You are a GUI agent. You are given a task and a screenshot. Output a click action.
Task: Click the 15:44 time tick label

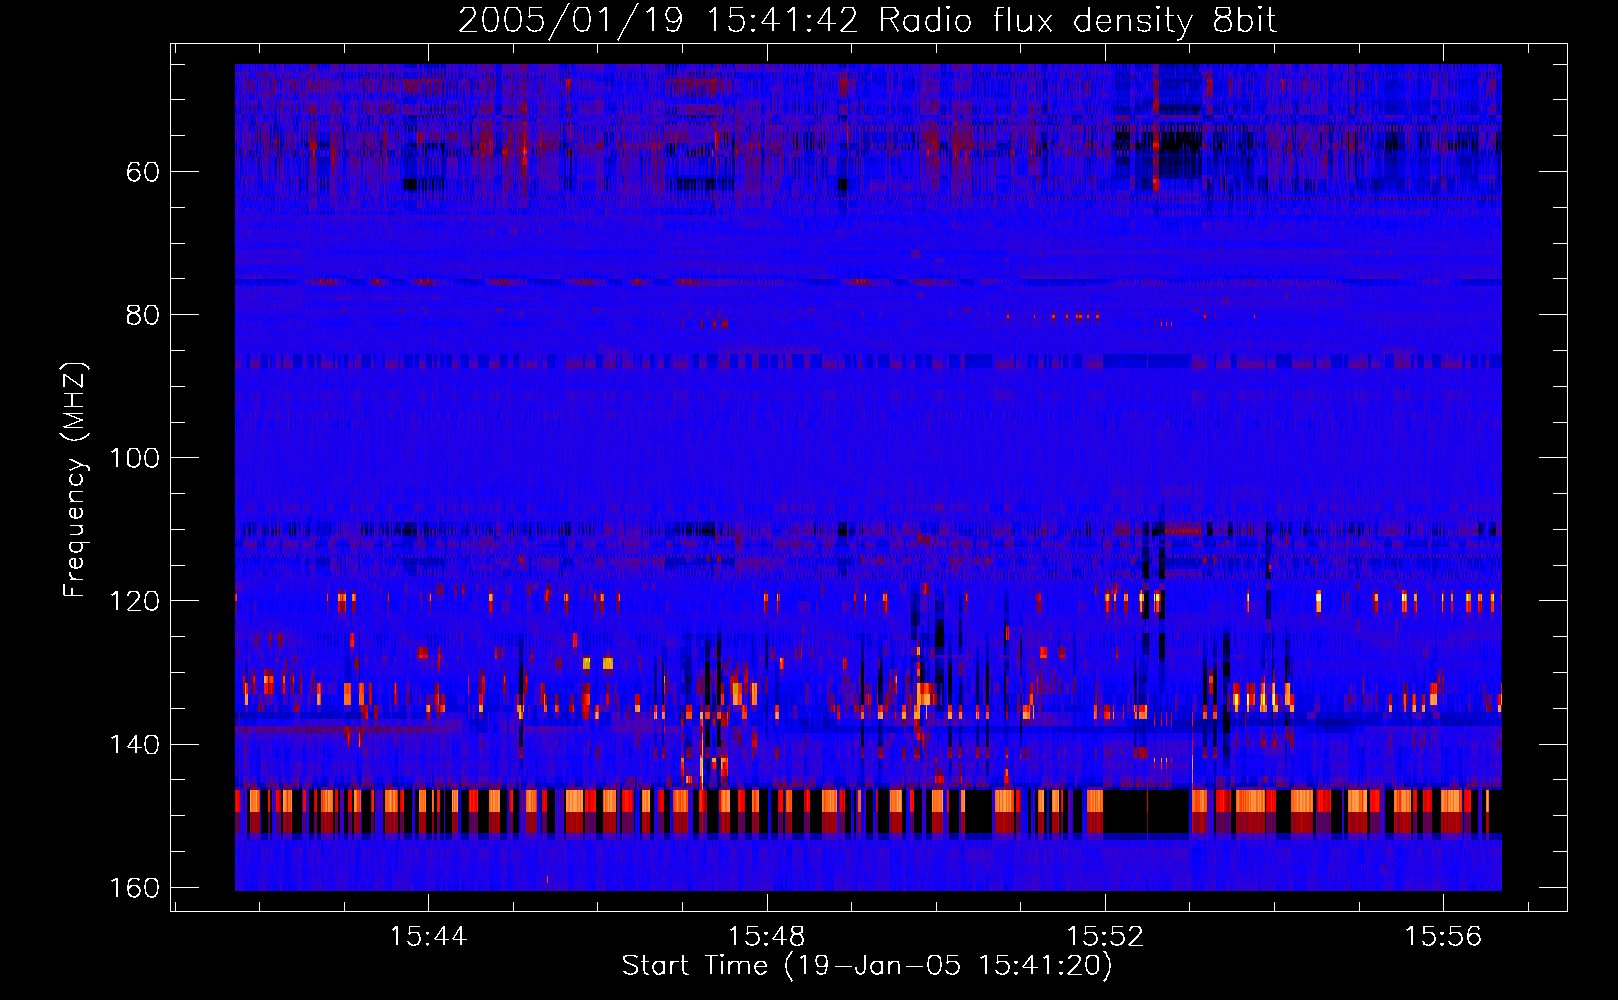pos(428,937)
